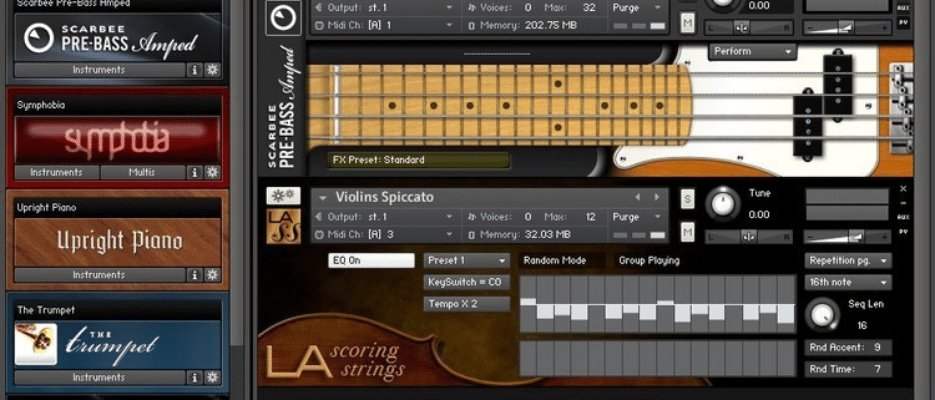
Task: Toggle AUX button on Pre-Bass instrument
Action: pyautogui.click(x=903, y=8)
